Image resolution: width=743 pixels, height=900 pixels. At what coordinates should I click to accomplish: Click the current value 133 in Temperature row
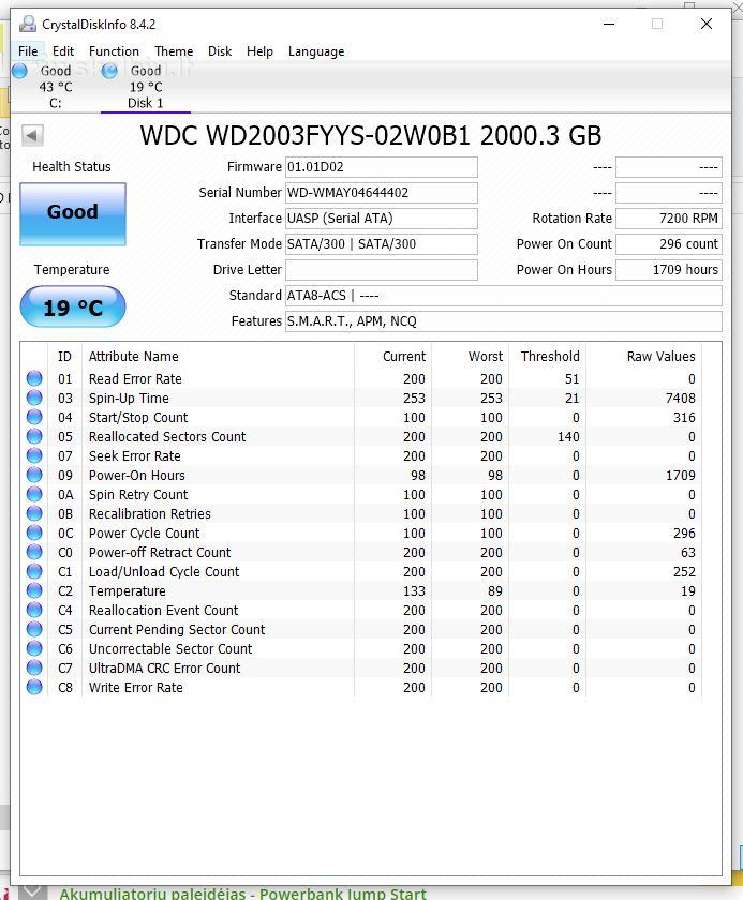pos(414,591)
